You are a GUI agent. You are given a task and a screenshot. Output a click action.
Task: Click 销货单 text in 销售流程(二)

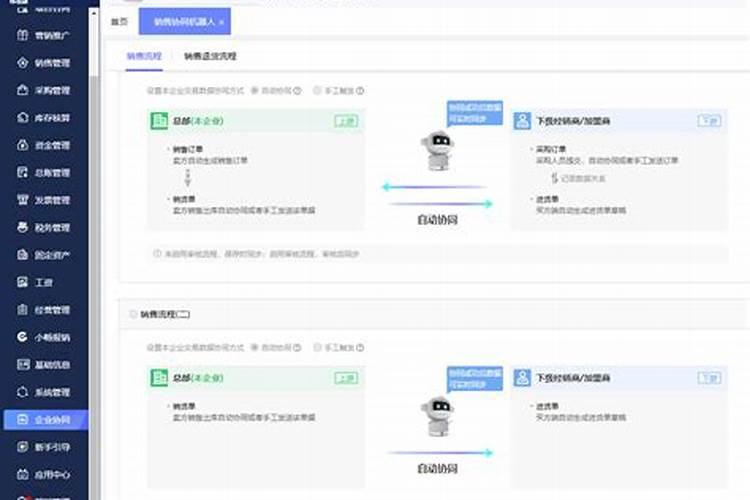184,406
